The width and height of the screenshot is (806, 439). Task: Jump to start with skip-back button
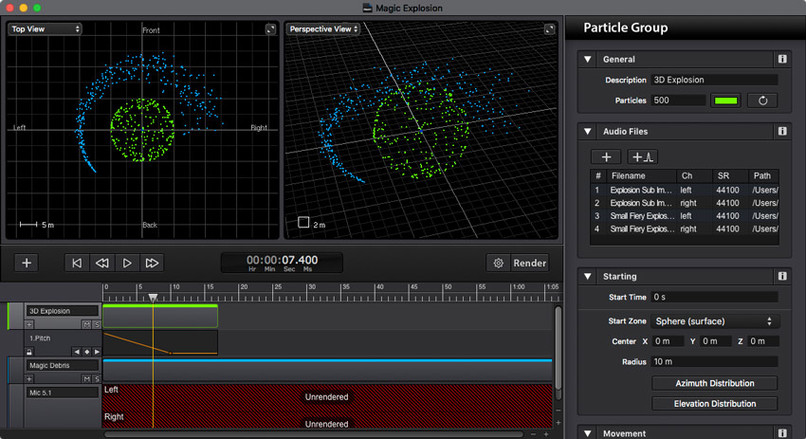click(77, 263)
